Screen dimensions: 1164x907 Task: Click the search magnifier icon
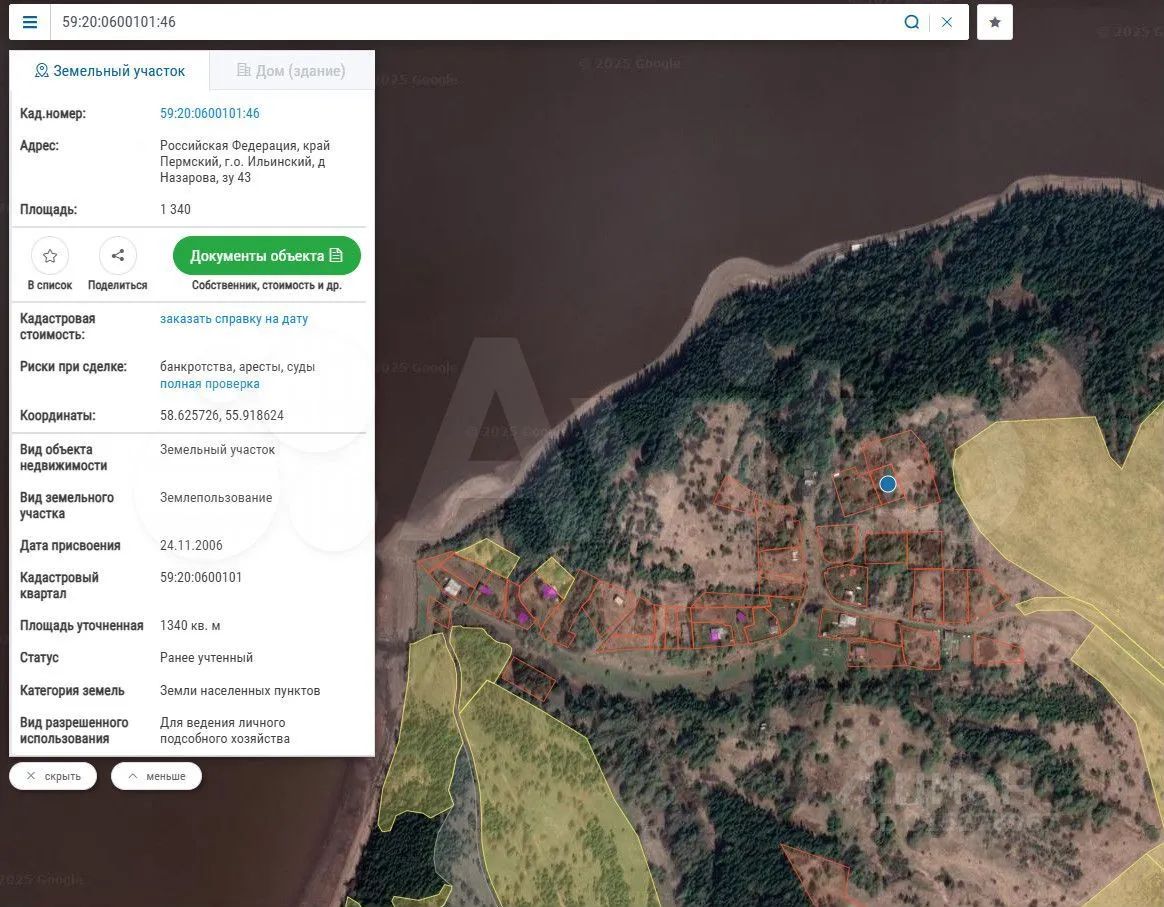(x=911, y=22)
